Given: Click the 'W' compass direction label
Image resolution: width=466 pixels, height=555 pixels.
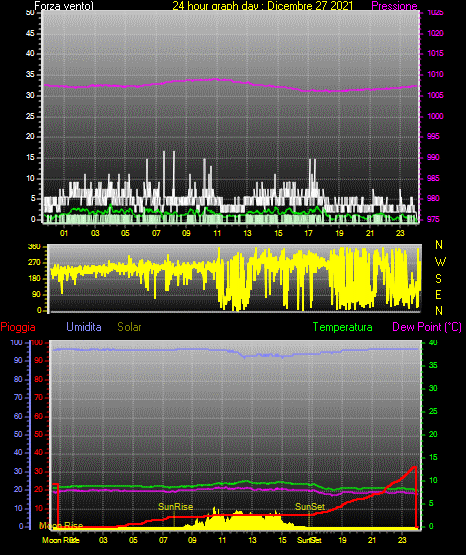Looking at the screenshot, I should pyautogui.click(x=440, y=262).
